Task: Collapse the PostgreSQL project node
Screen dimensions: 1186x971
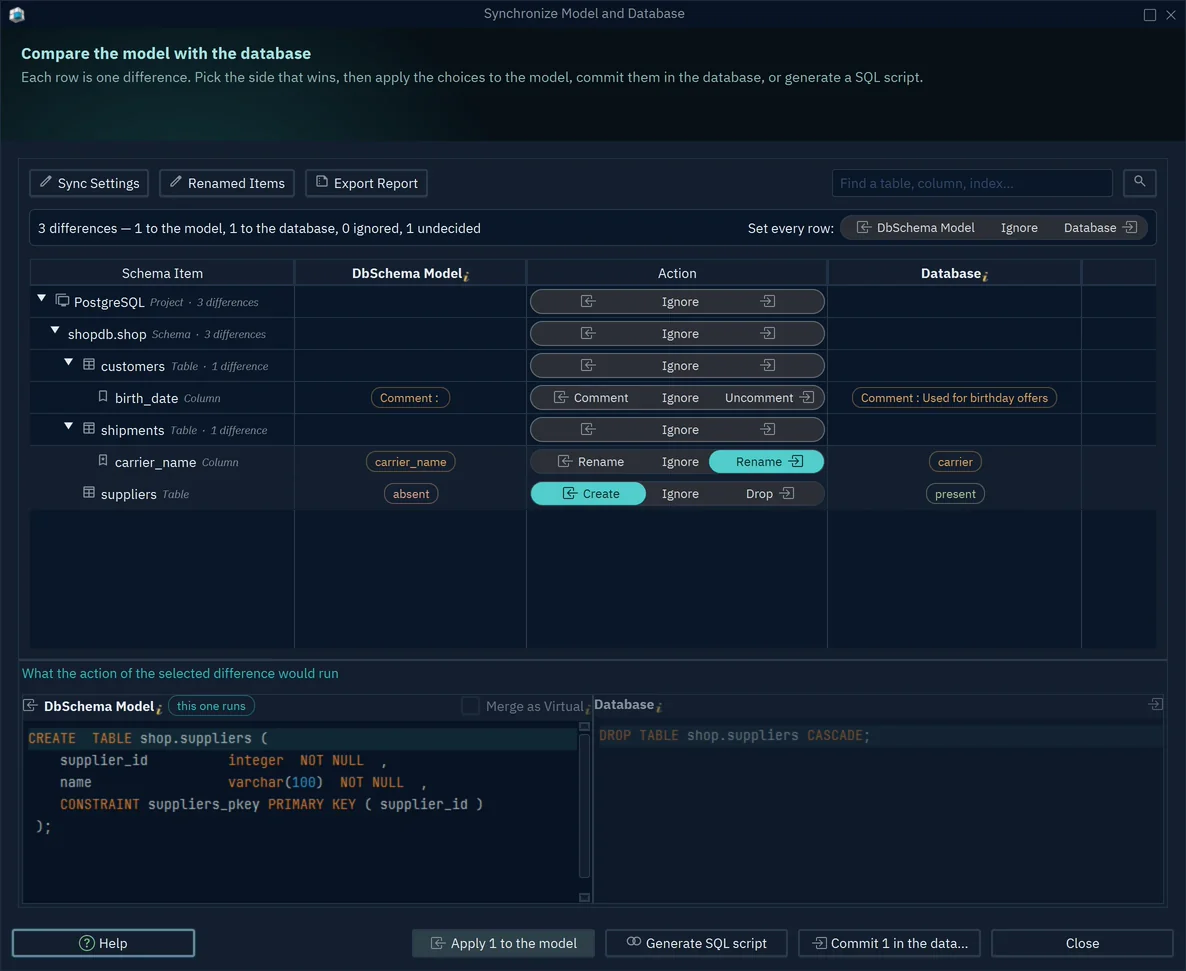Action: [x=42, y=299]
